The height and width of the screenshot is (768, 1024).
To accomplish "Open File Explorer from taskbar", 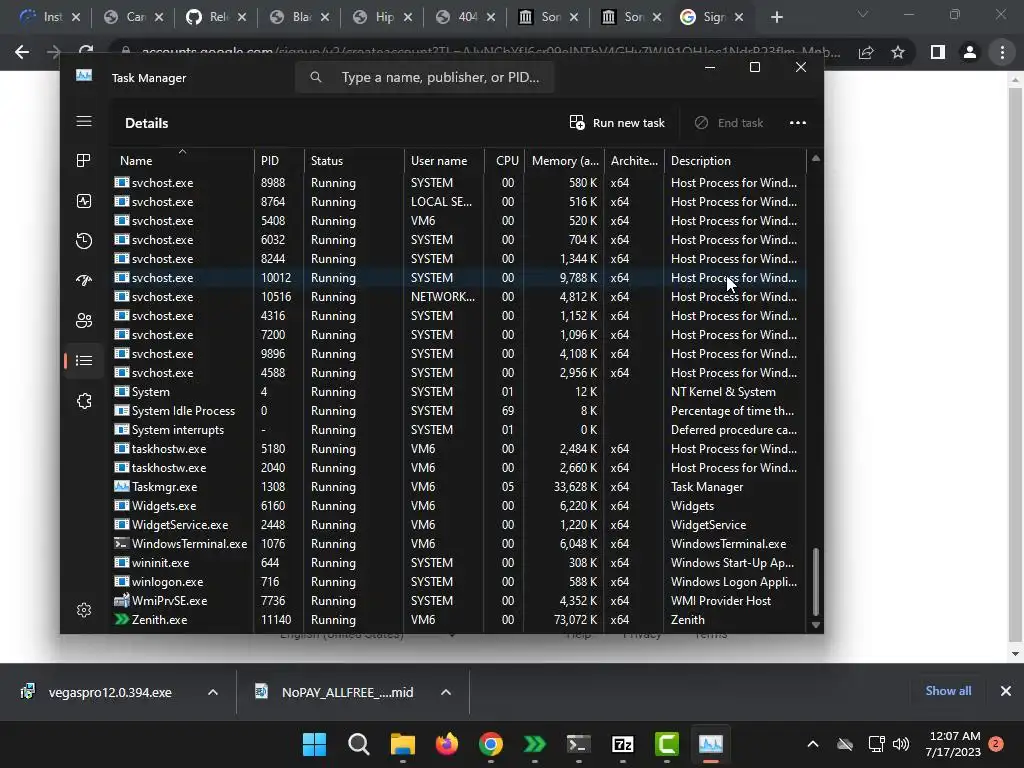I will [403, 744].
